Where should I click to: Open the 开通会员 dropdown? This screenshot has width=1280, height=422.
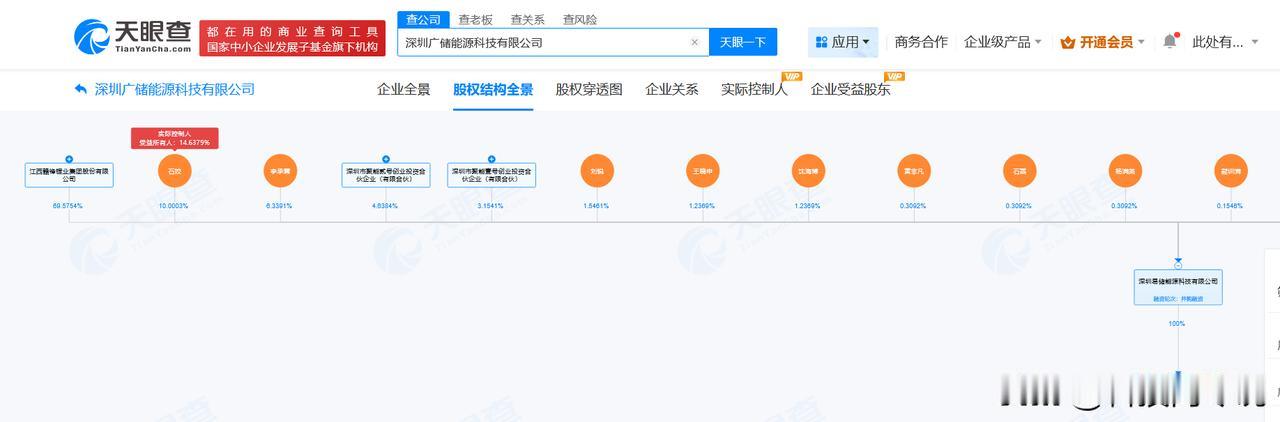click(1102, 42)
